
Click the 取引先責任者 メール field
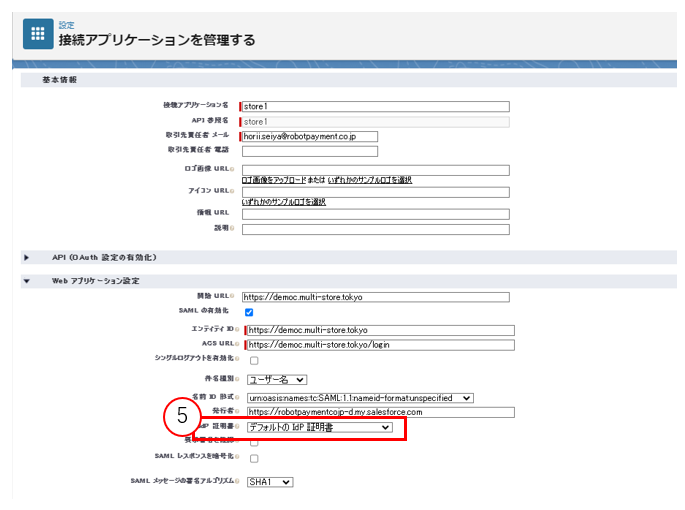click(310, 136)
